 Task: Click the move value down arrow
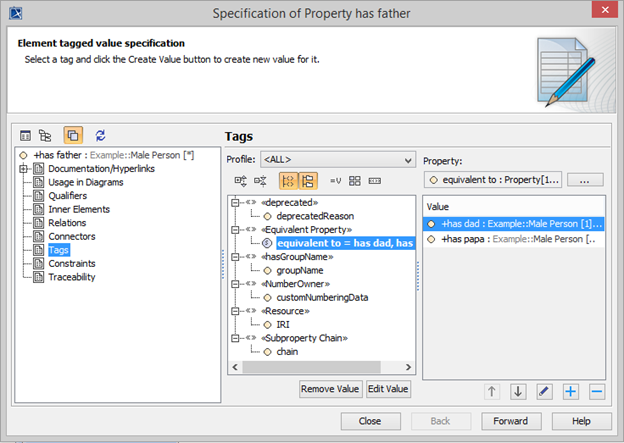518,392
